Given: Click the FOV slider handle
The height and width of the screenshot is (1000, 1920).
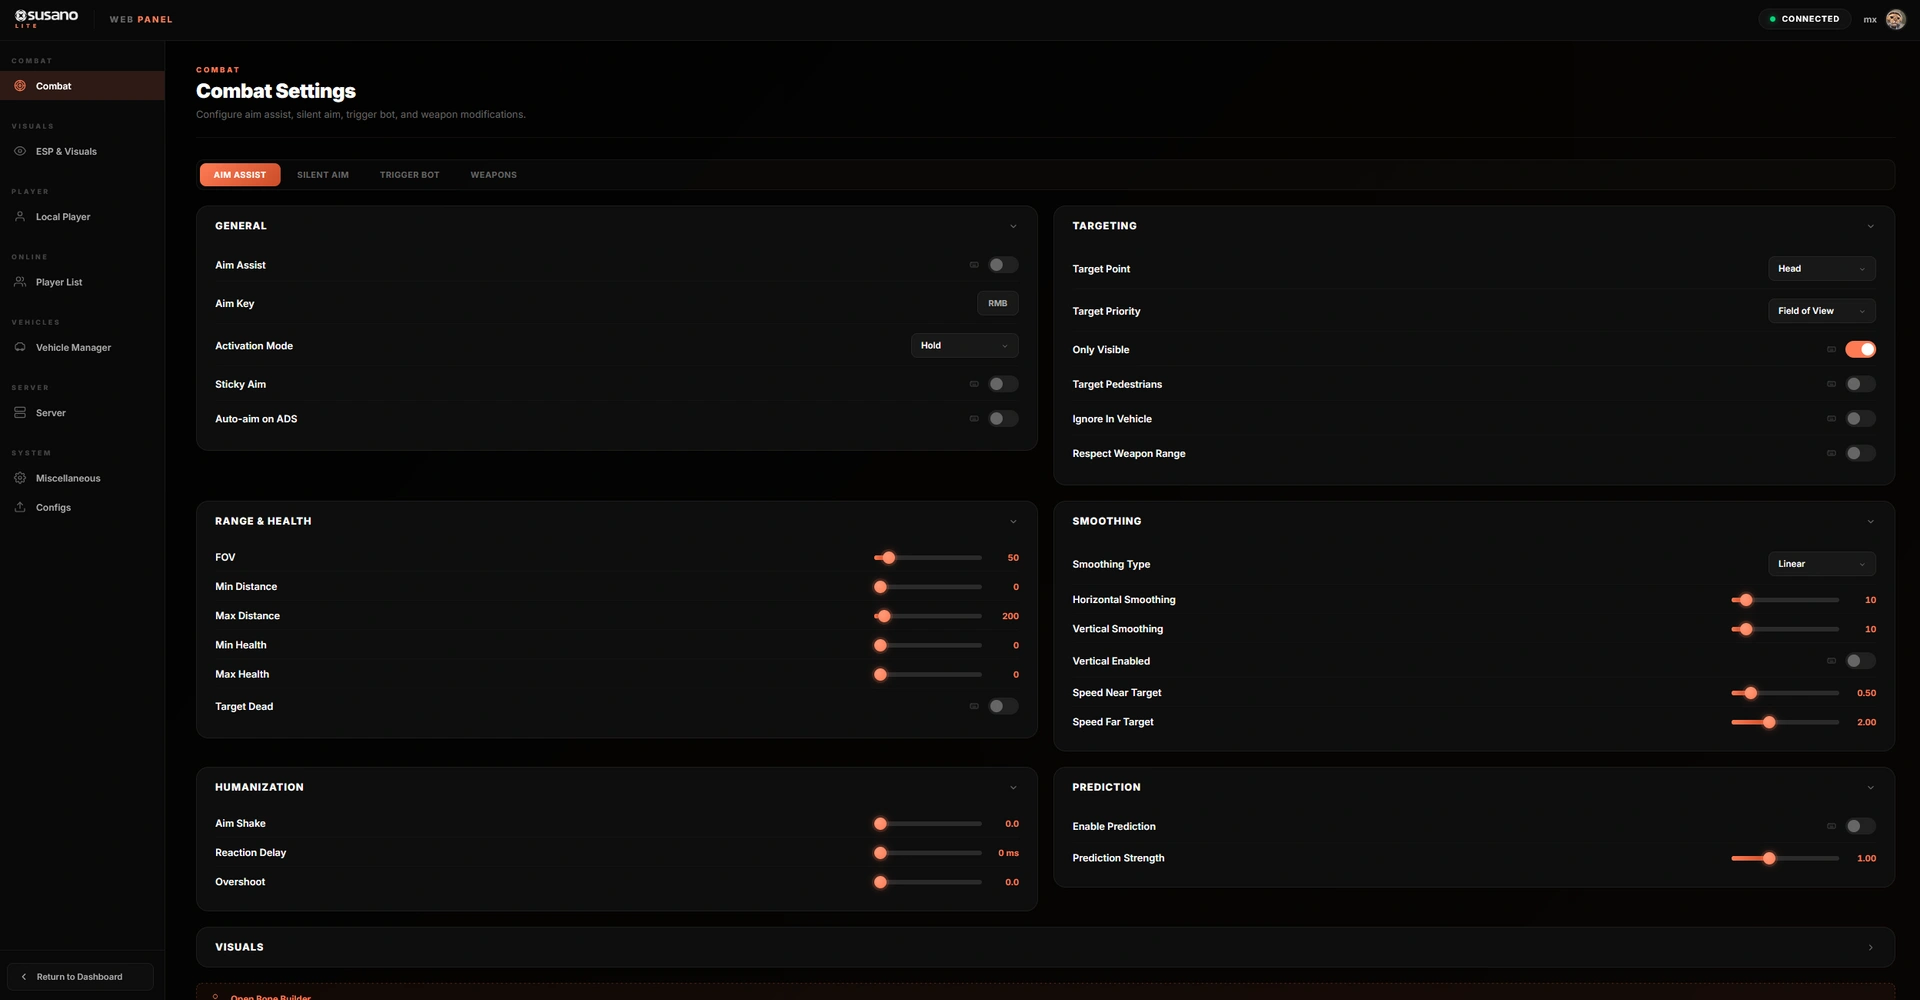Looking at the screenshot, I should click(888, 558).
